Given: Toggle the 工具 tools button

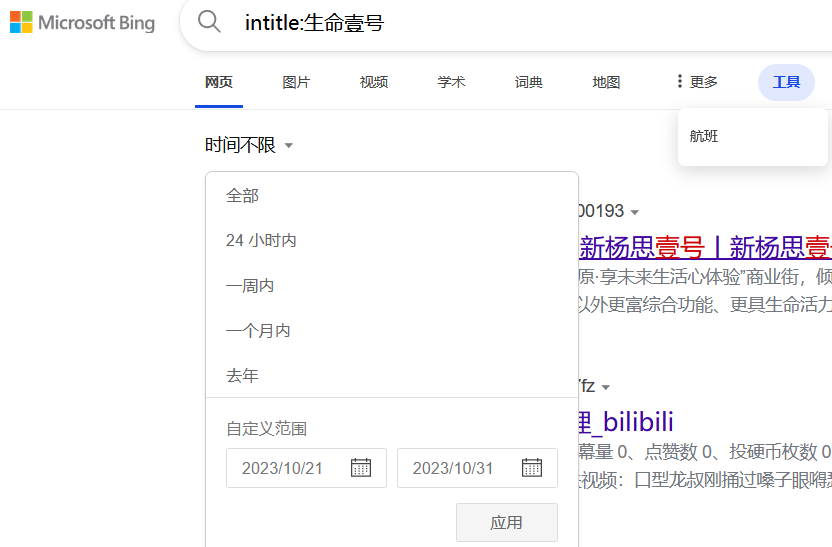Looking at the screenshot, I should click(786, 82).
